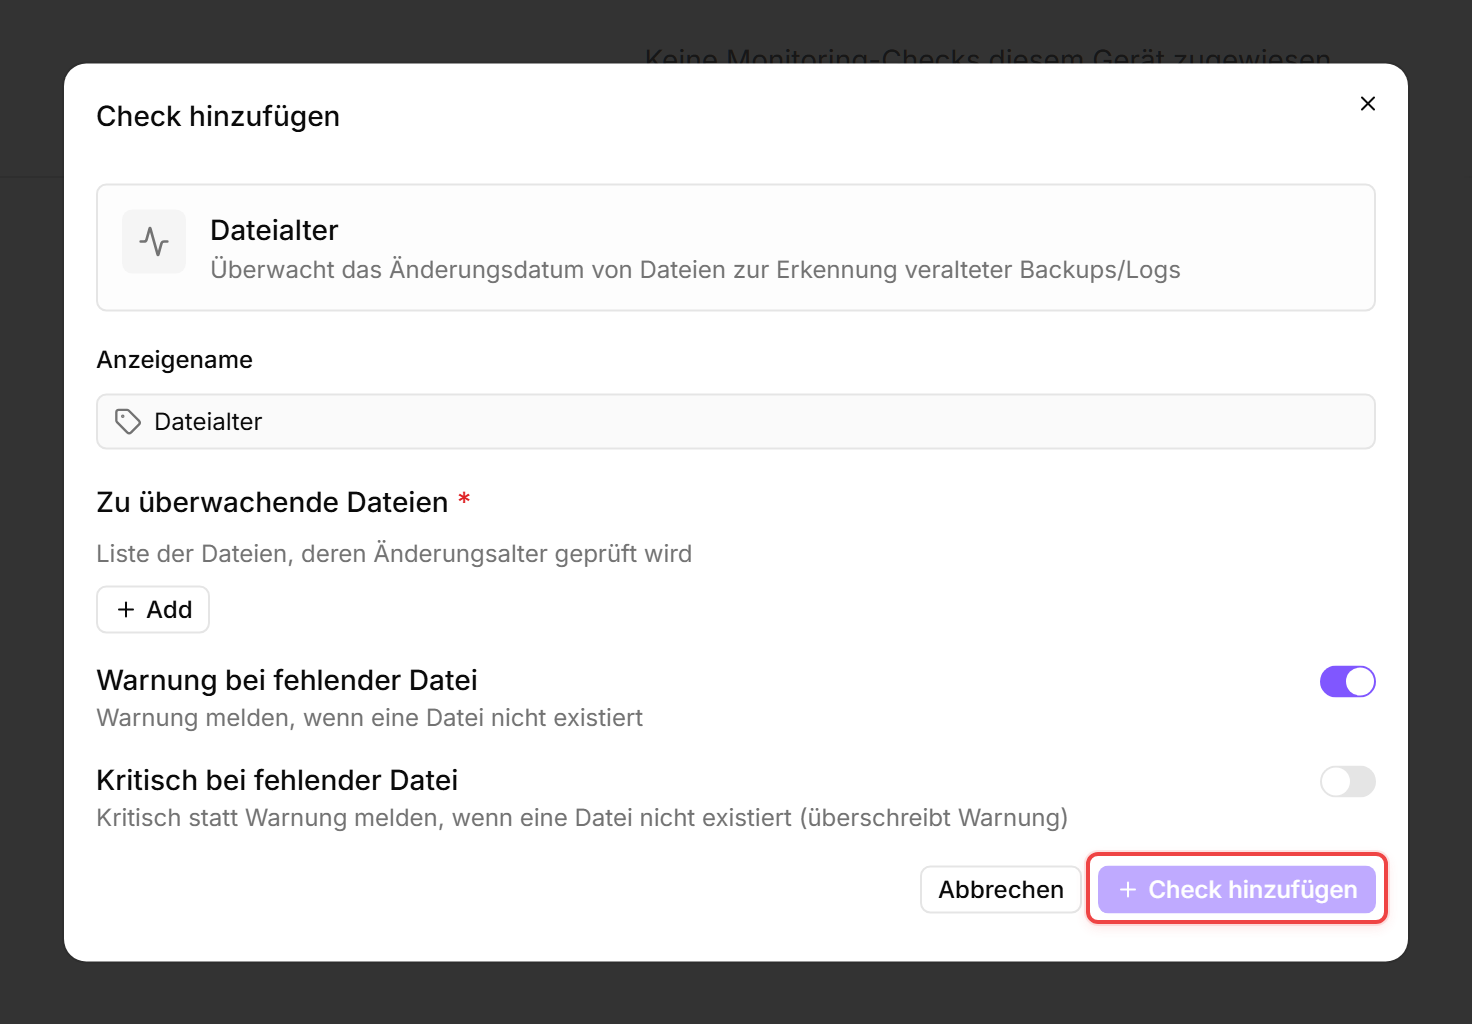Enable Kritisch bei fehlender Datei toggle
This screenshot has width=1472, height=1024.
tap(1347, 782)
